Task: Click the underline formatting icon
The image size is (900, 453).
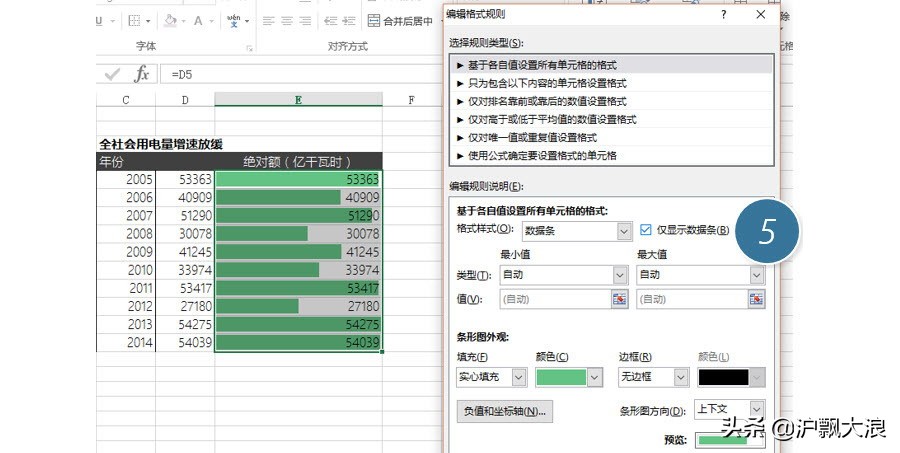Action: coord(99,21)
